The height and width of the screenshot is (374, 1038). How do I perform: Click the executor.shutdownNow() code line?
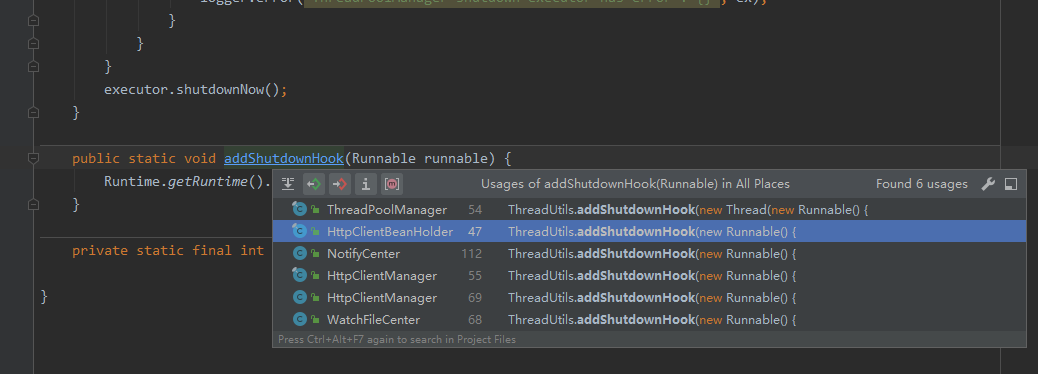pyautogui.click(x=195, y=89)
